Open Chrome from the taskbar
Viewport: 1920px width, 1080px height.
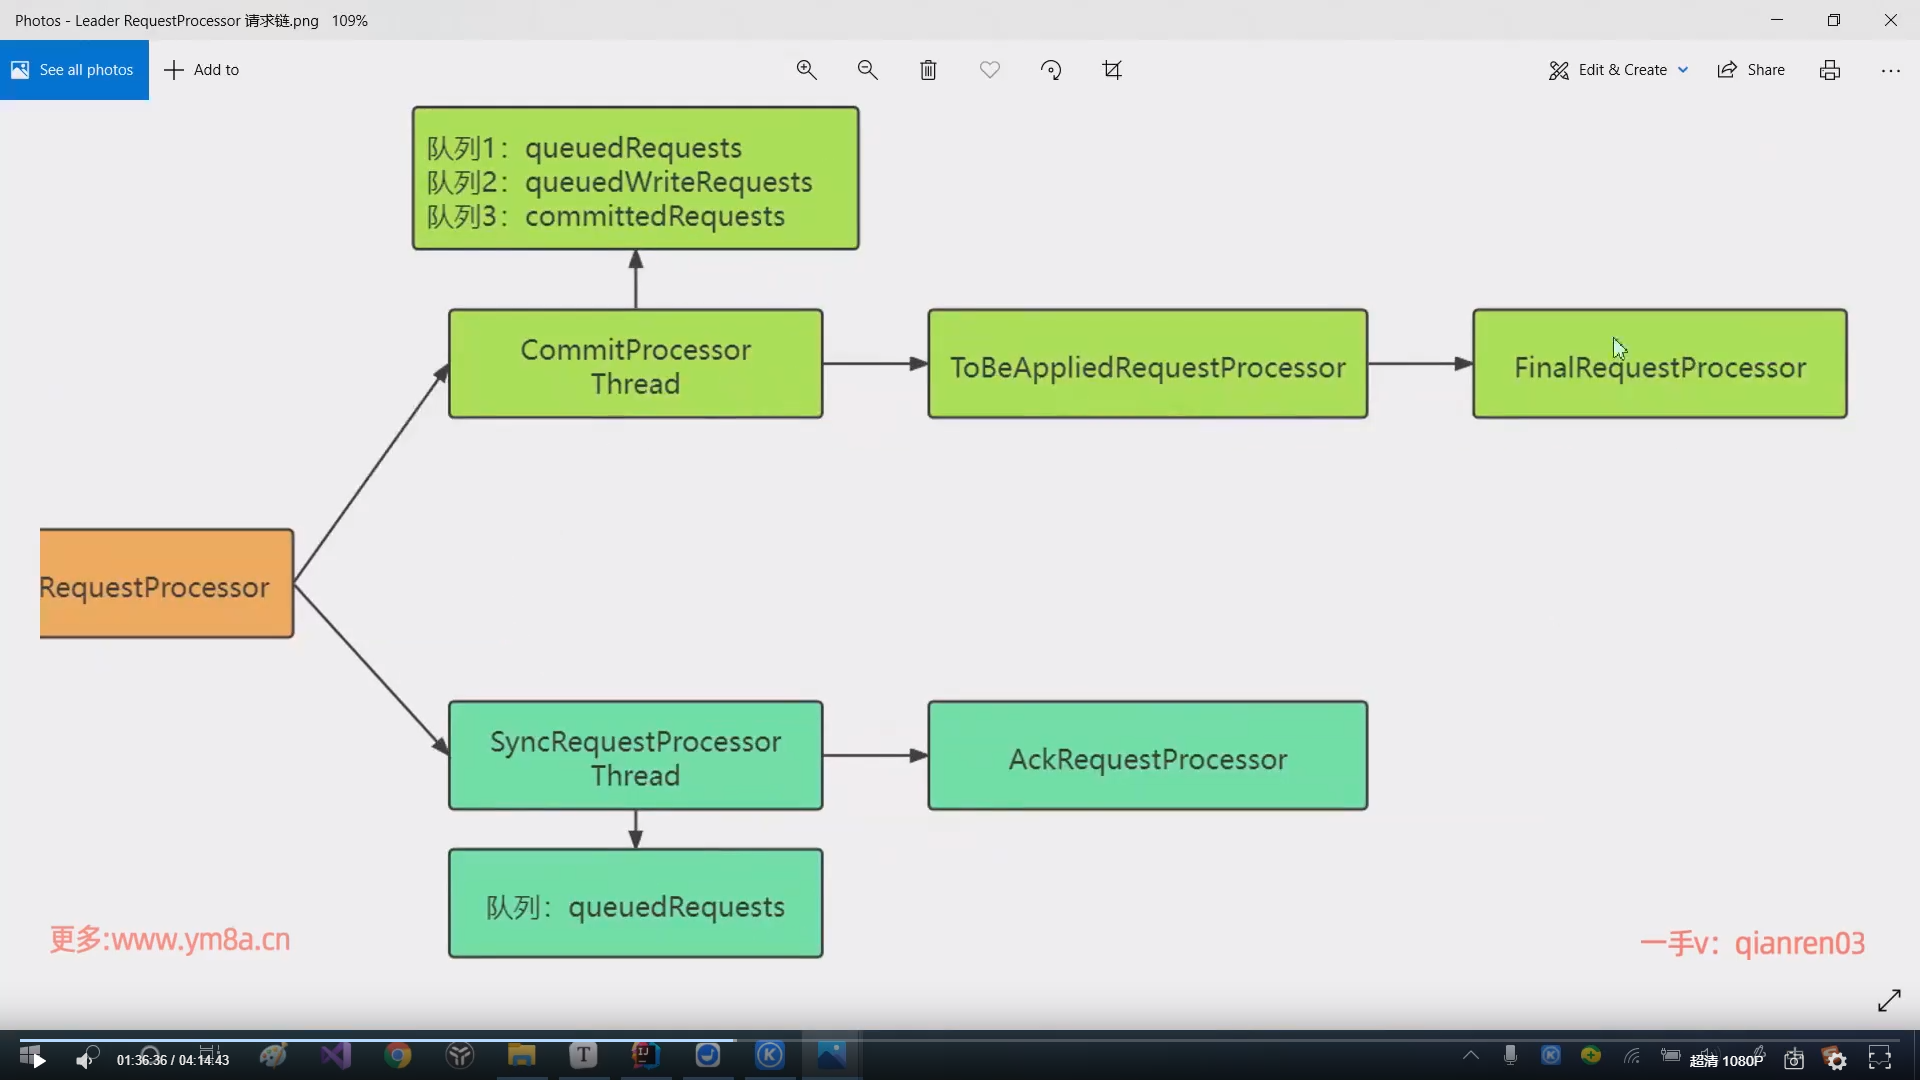(398, 1056)
